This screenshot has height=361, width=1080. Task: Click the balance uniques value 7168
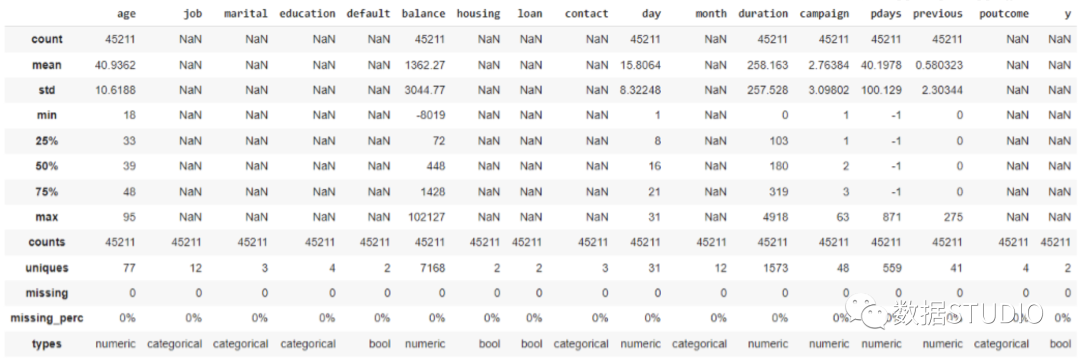point(431,267)
